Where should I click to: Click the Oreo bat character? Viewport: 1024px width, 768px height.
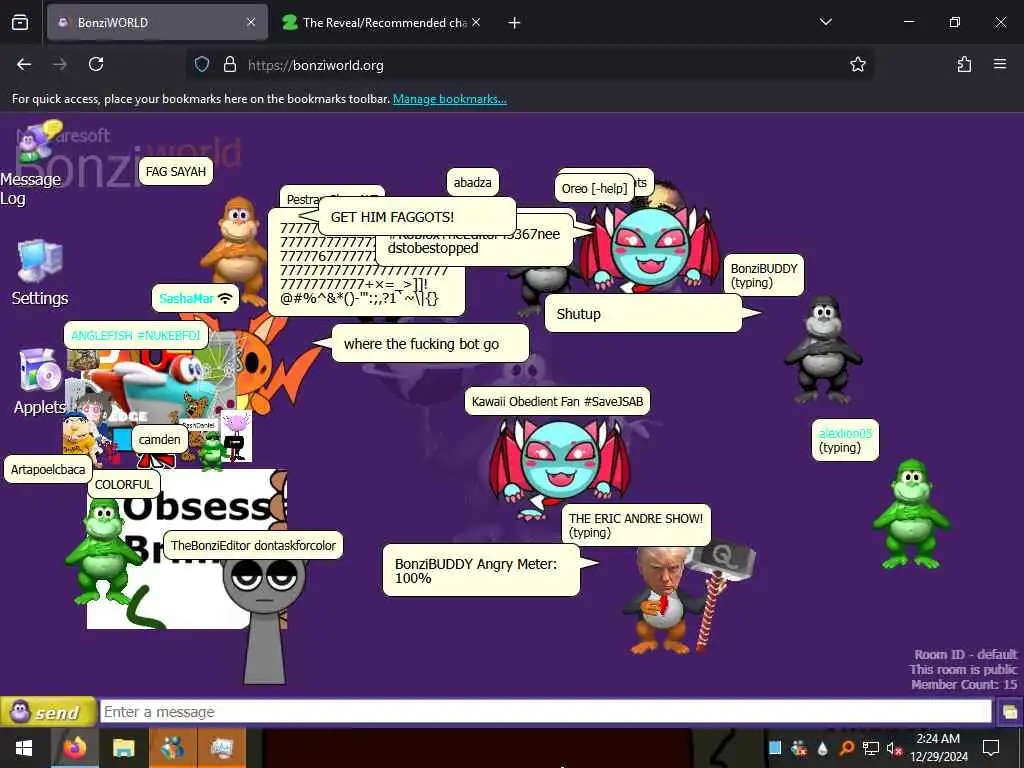click(x=650, y=248)
